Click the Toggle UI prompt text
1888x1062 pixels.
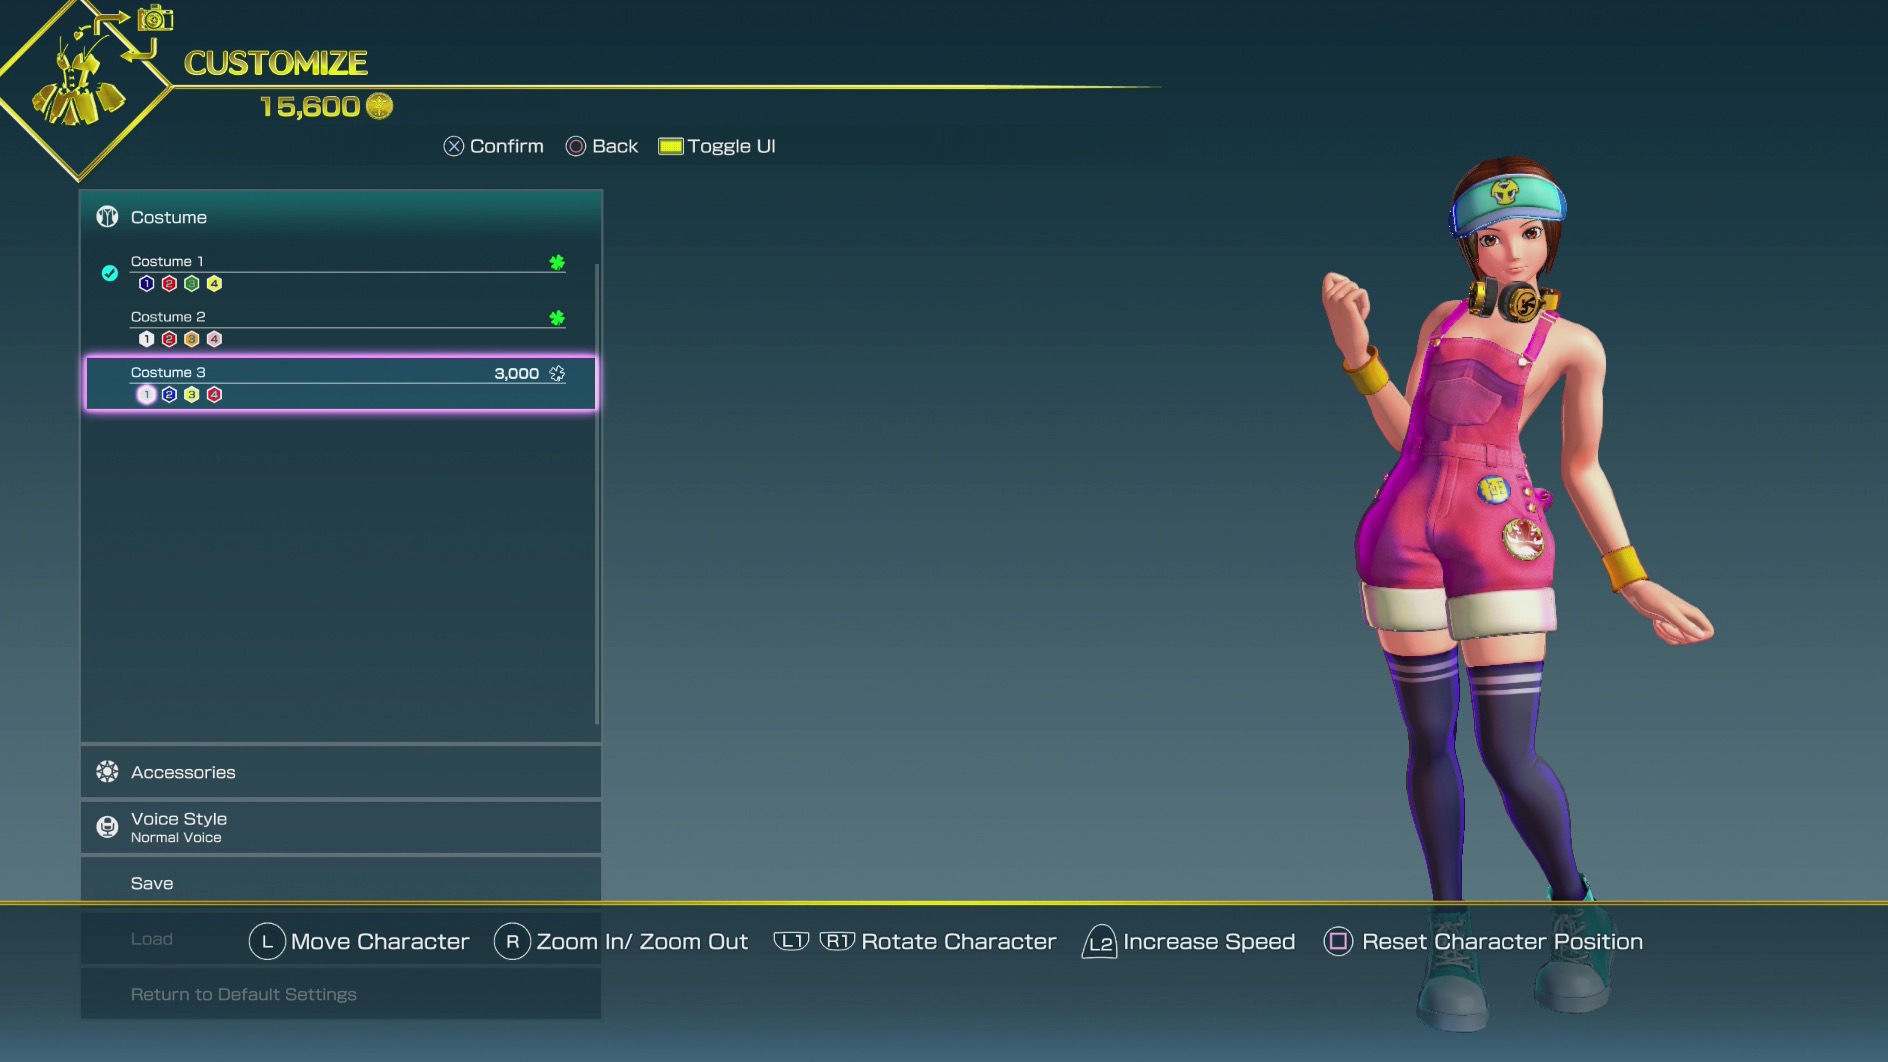[x=732, y=146]
